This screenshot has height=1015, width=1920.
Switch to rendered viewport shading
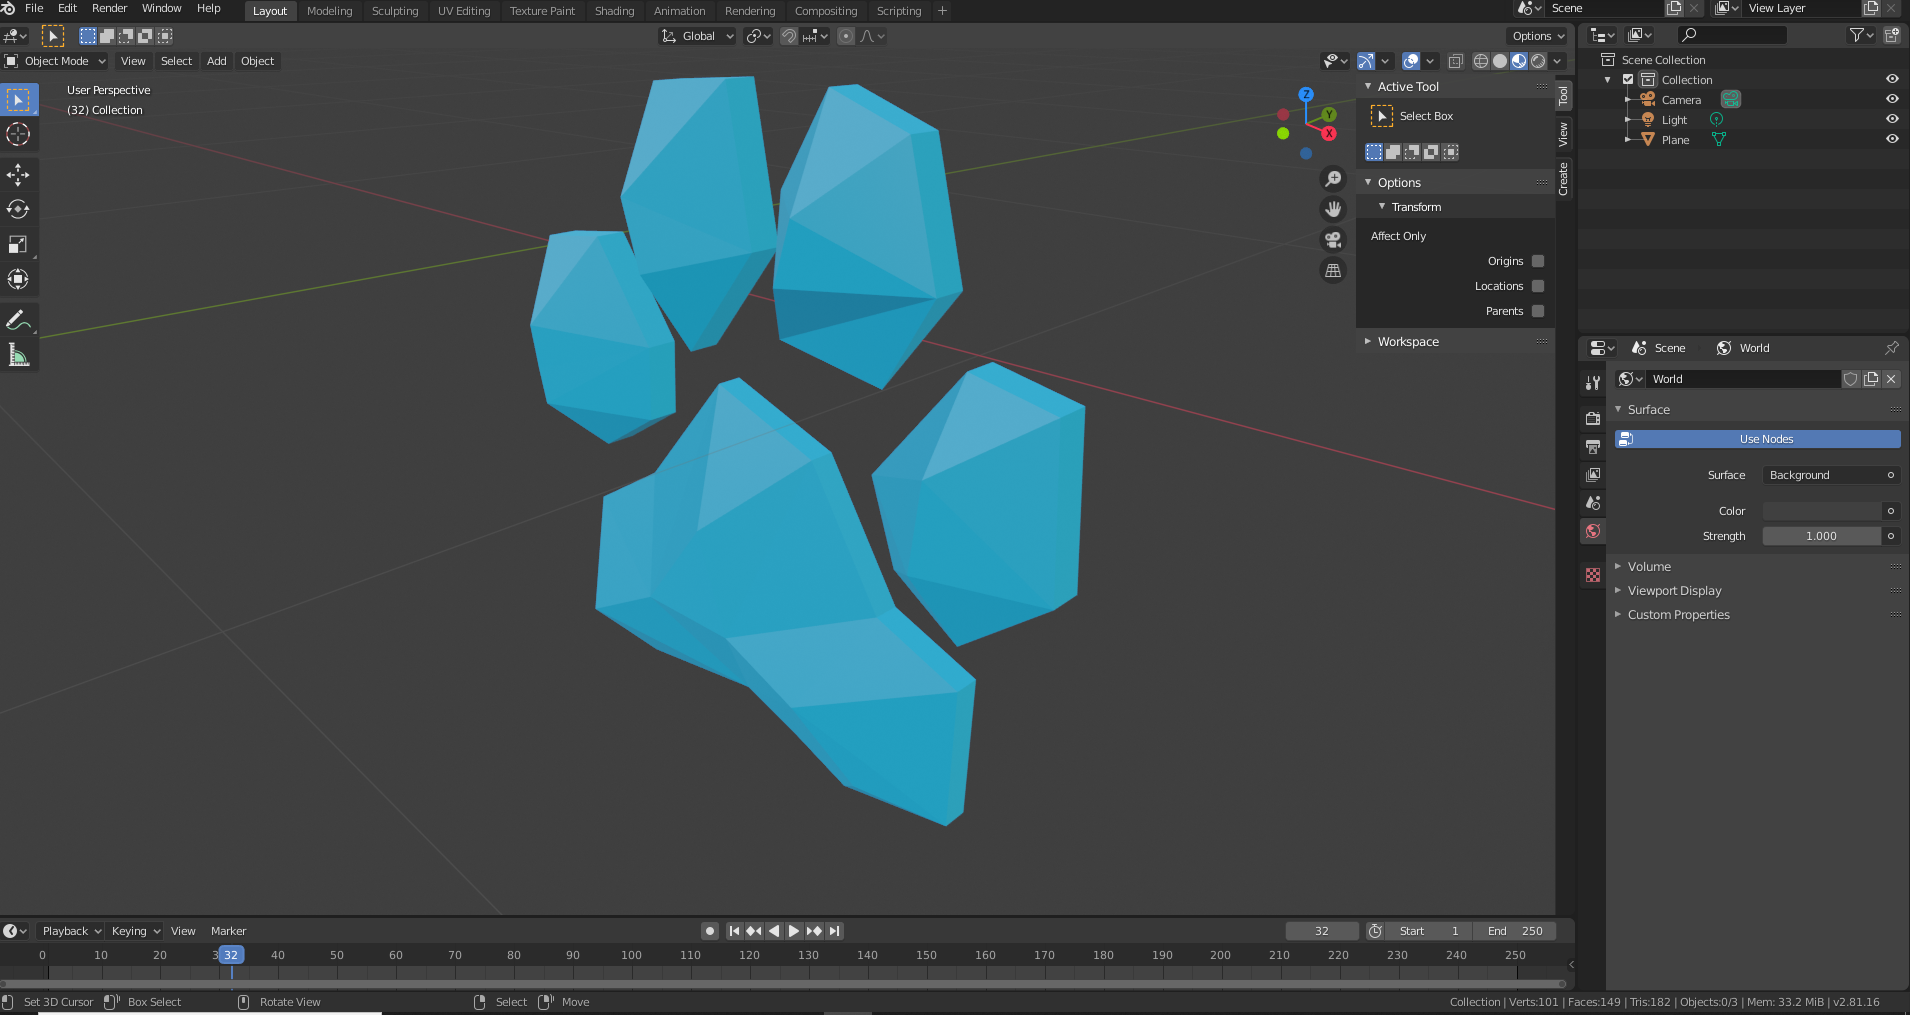1537,60
